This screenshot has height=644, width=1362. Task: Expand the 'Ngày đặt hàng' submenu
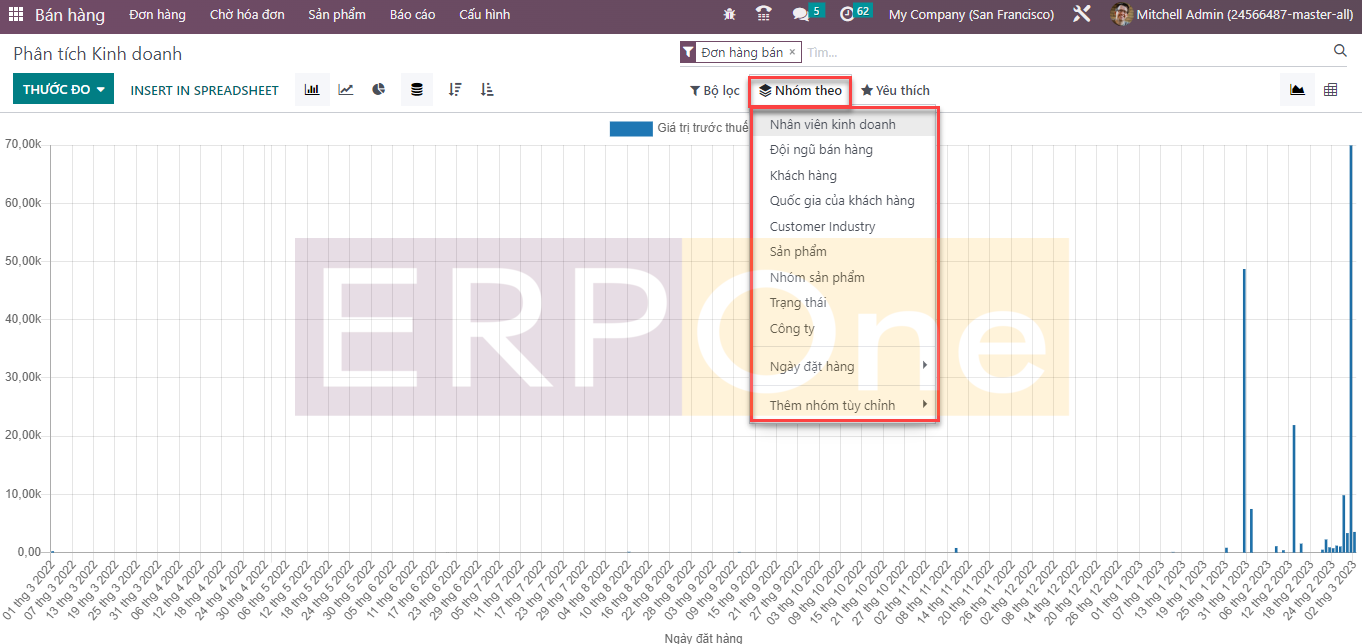click(844, 366)
